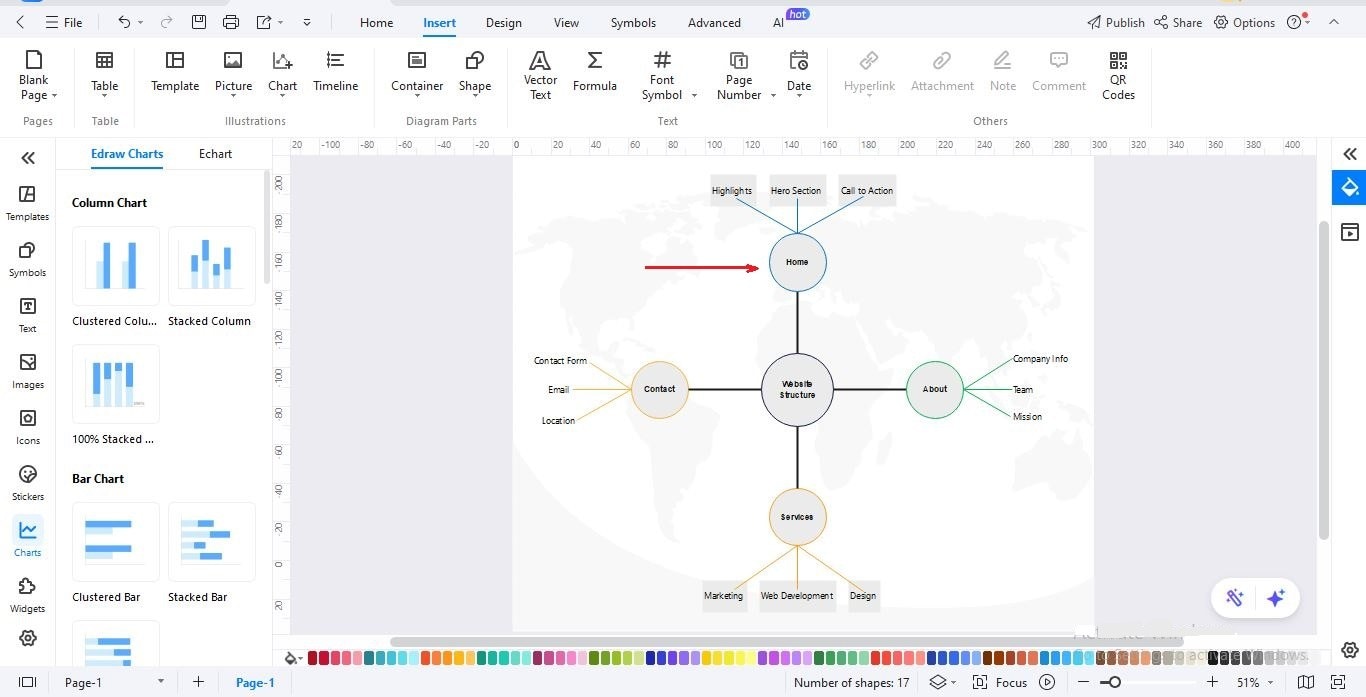The width and height of the screenshot is (1366, 697).
Task: Open the Icons sidebar panel
Action: [x=28, y=427]
